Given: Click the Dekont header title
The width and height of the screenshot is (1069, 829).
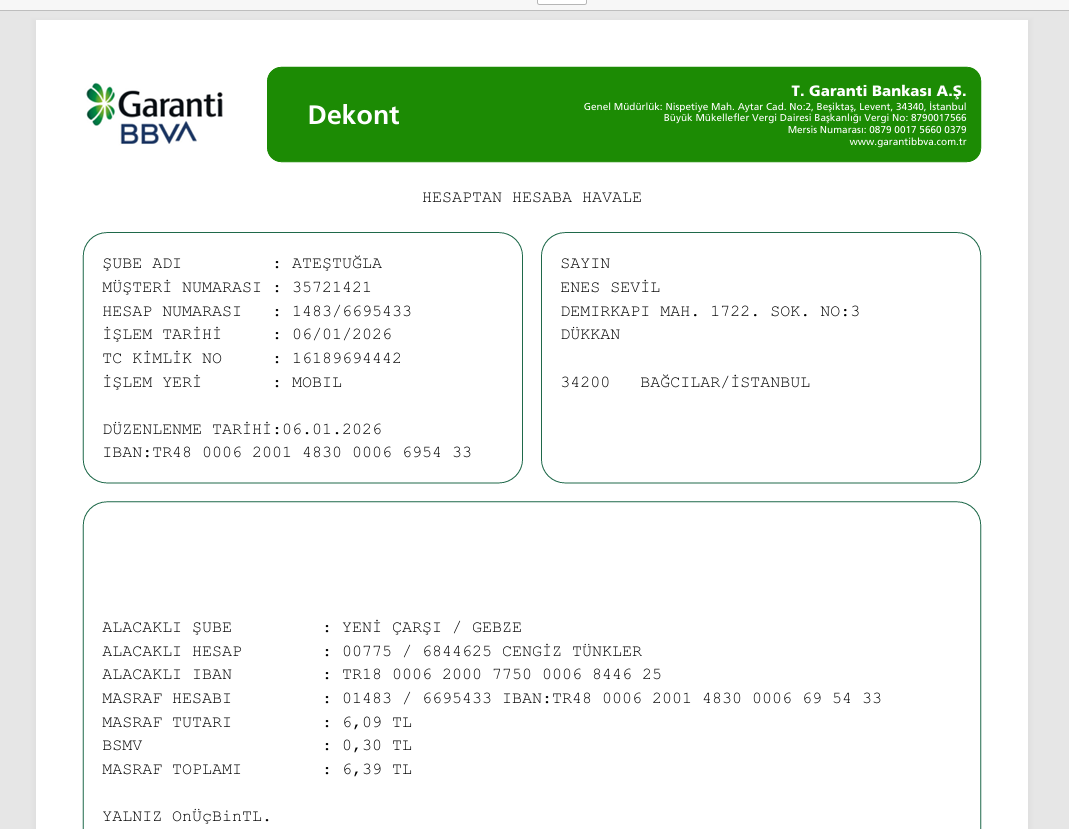Looking at the screenshot, I should click(x=353, y=115).
